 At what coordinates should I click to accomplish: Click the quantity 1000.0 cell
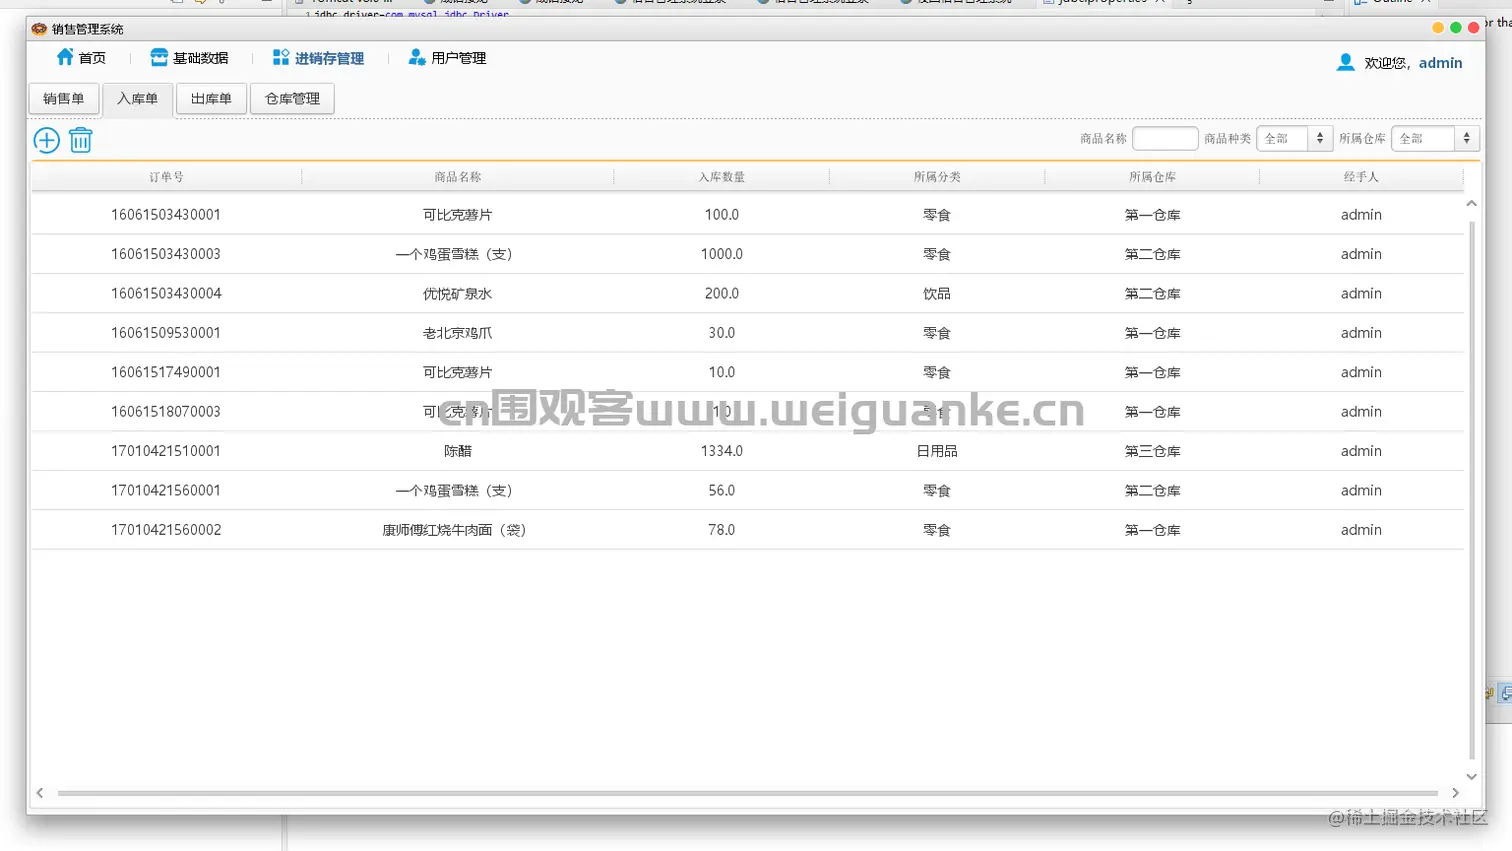(x=722, y=254)
